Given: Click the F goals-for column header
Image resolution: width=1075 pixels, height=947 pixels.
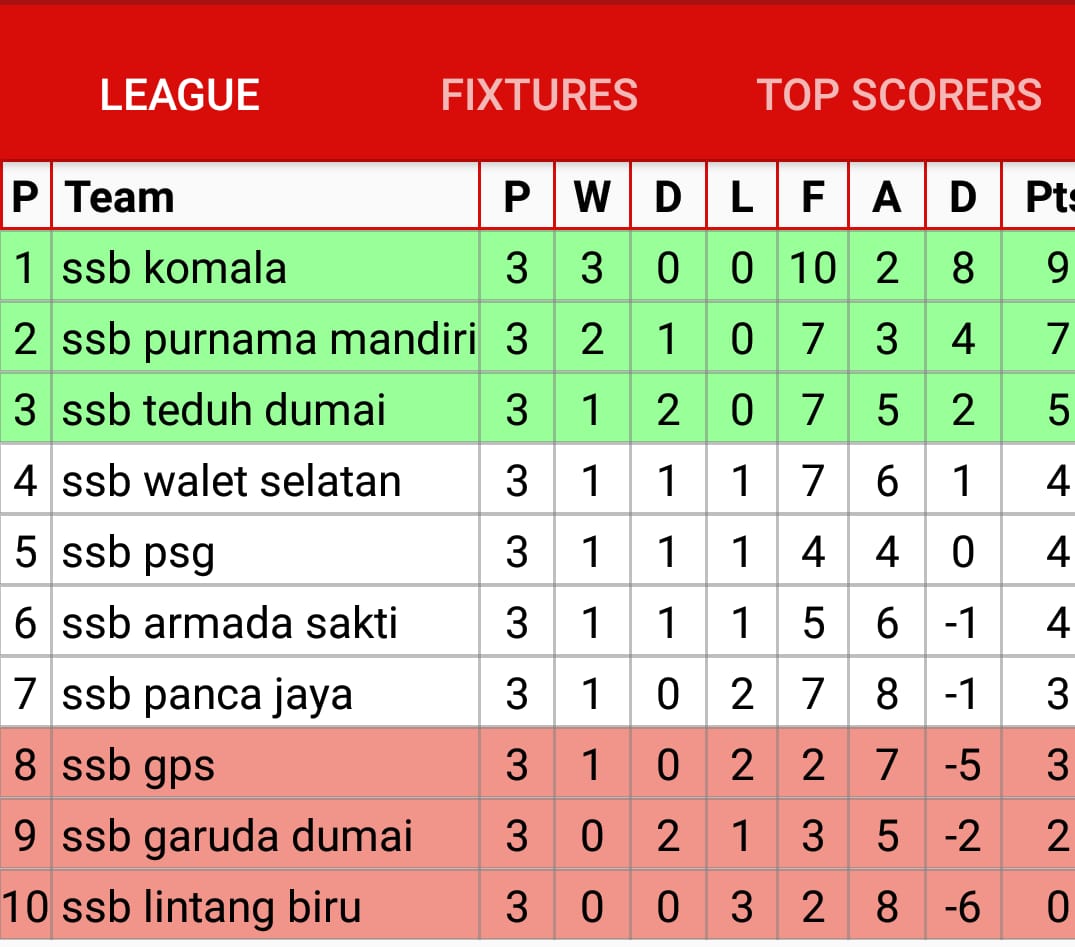Looking at the screenshot, I should coord(812,197).
